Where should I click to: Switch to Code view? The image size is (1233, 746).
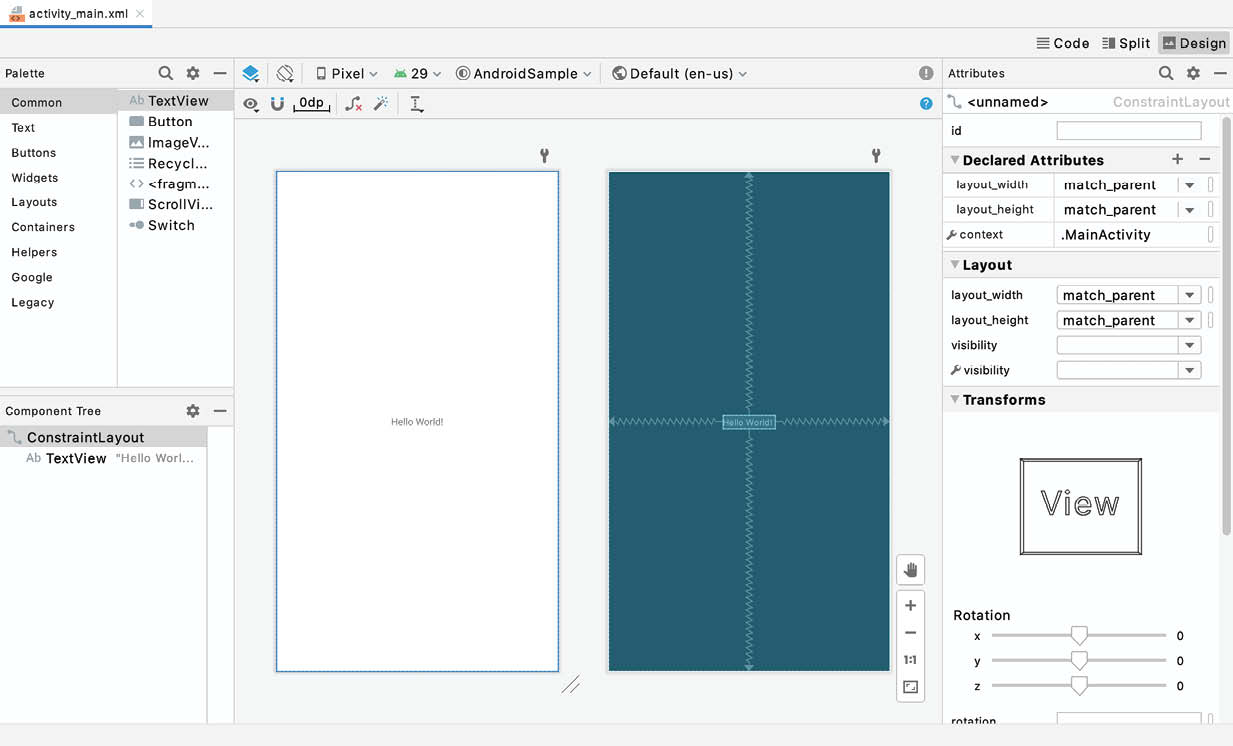pyautogui.click(x=1063, y=43)
